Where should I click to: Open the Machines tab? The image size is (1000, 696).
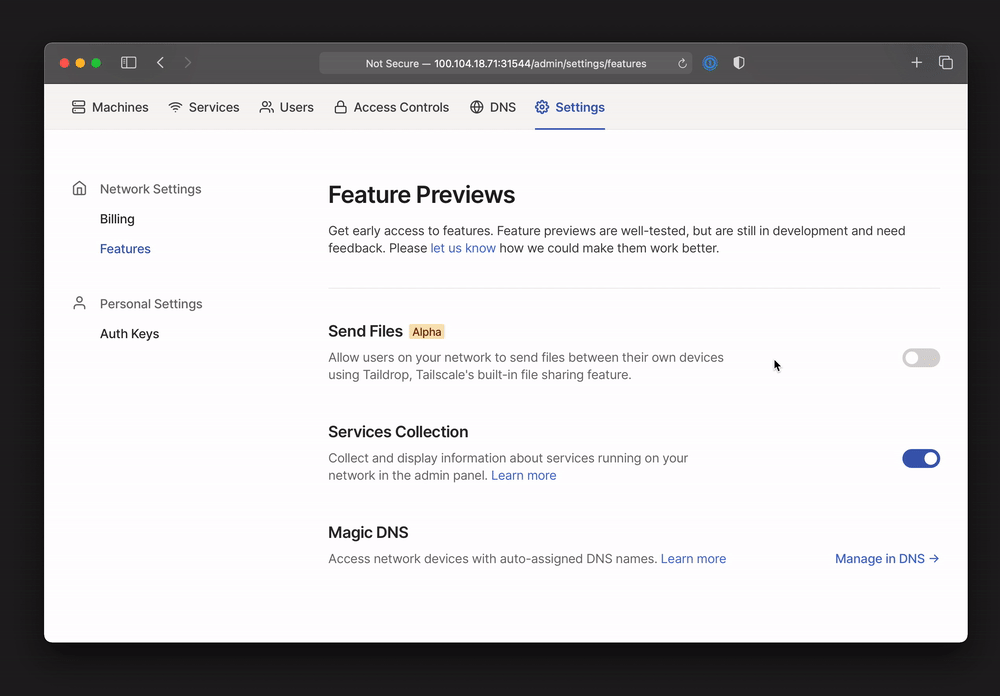pyautogui.click(x=110, y=107)
